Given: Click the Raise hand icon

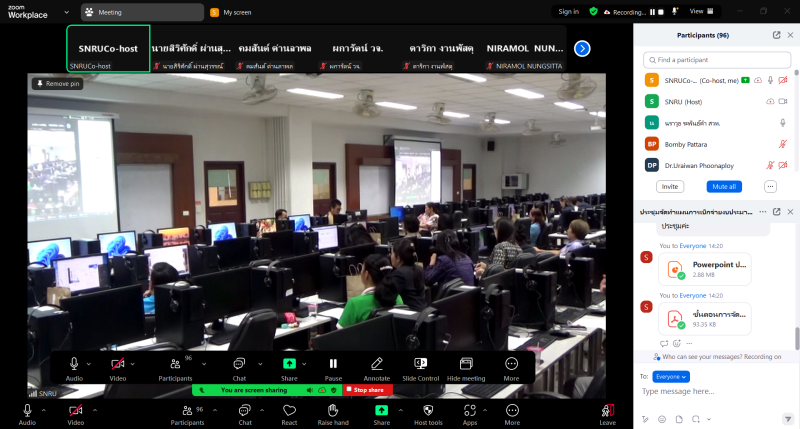Looking at the screenshot, I should tap(333, 410).
